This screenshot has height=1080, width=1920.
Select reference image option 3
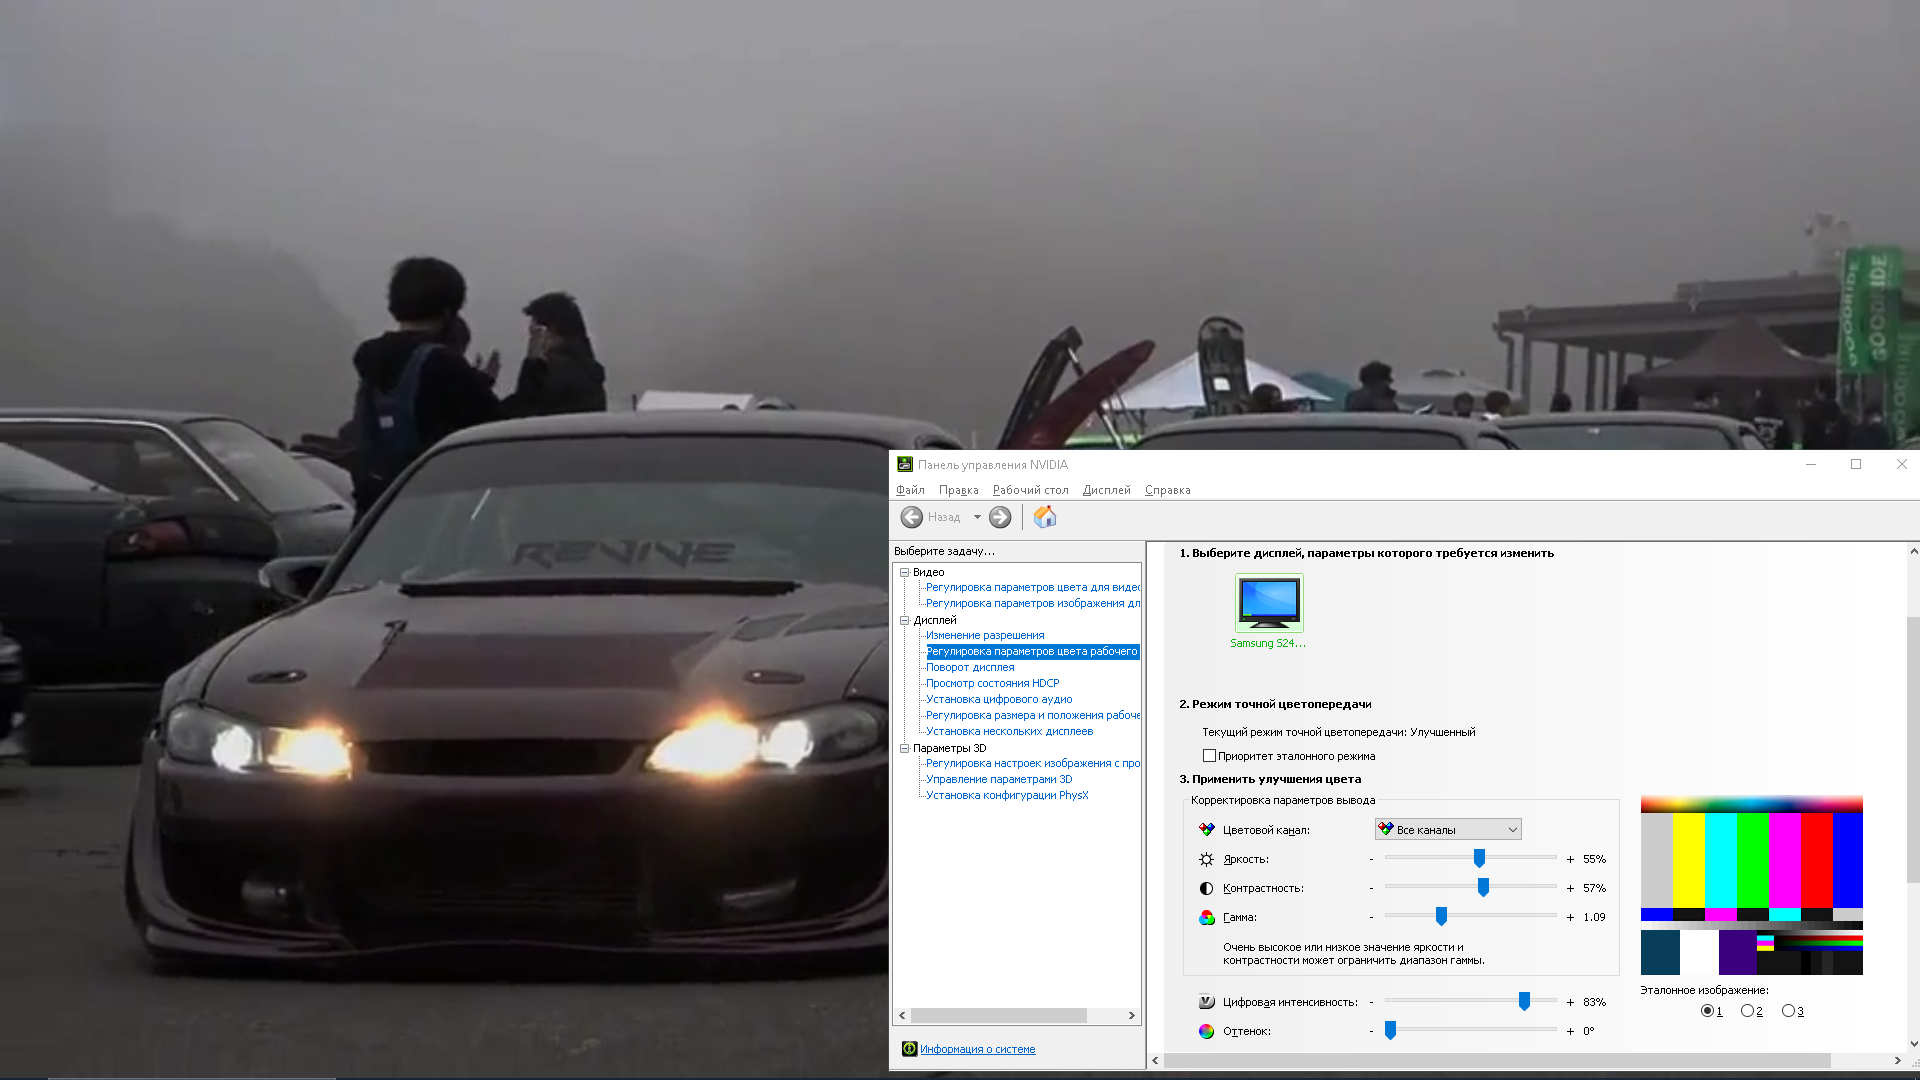click(x=1788, y=1011)
